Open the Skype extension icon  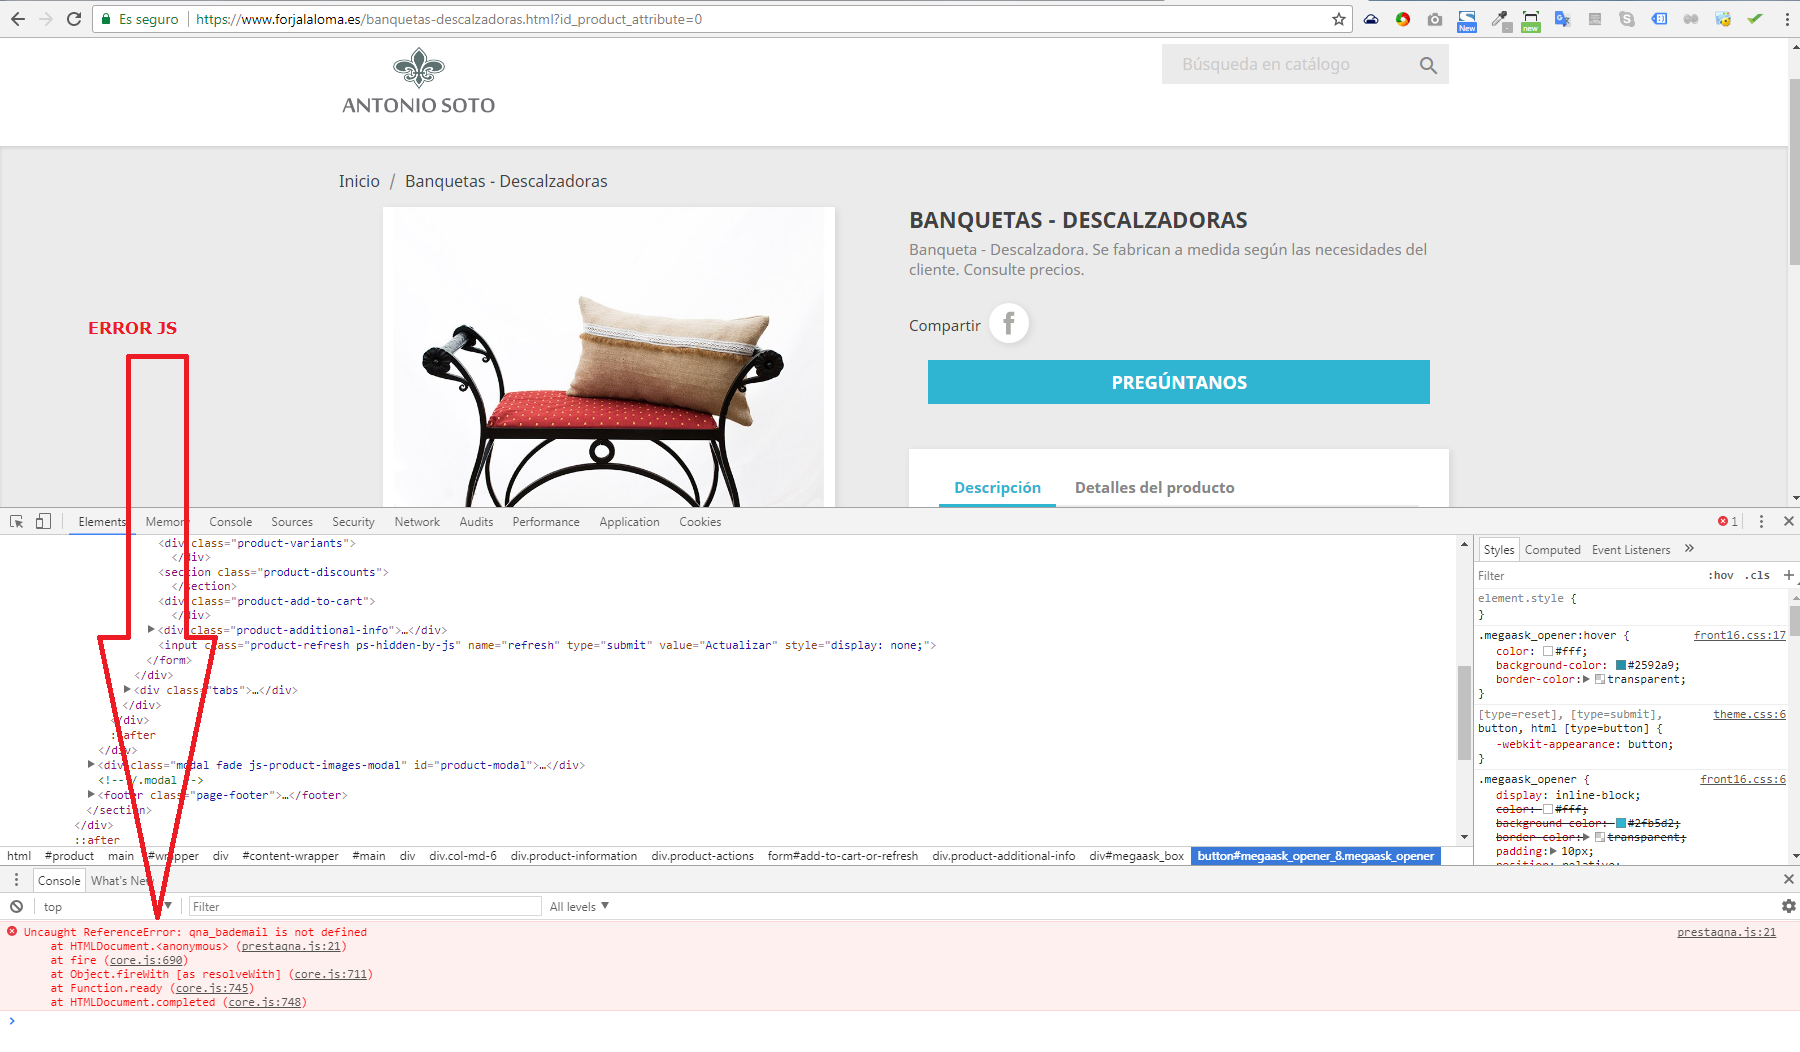point(1627,19)
